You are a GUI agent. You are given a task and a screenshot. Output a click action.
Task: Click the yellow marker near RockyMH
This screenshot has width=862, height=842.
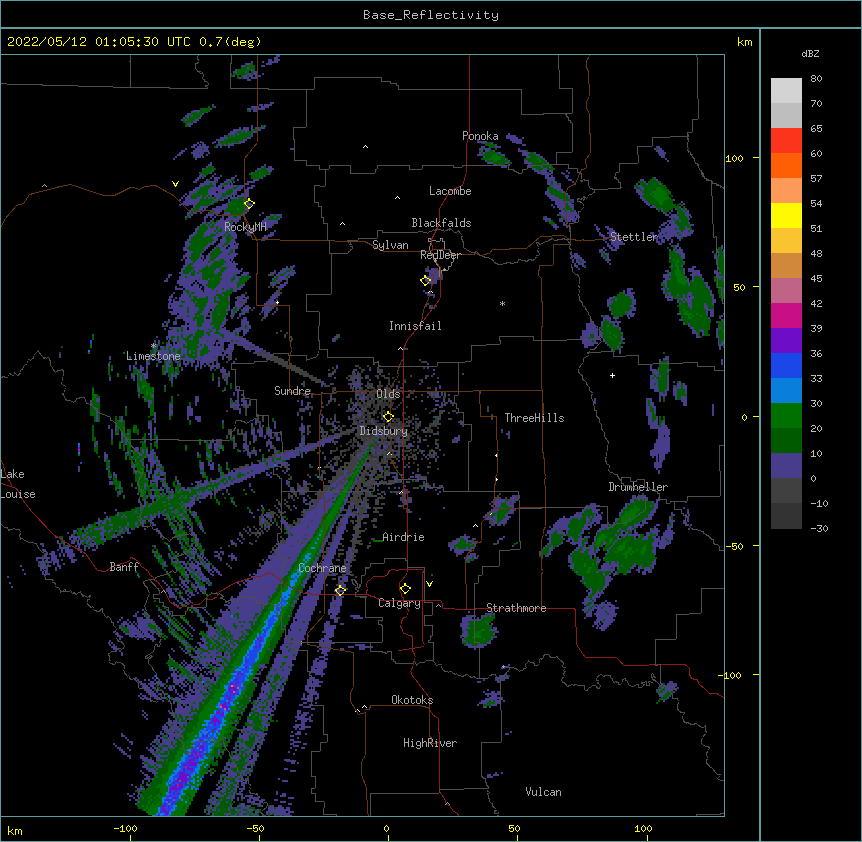tap(249, 203)
